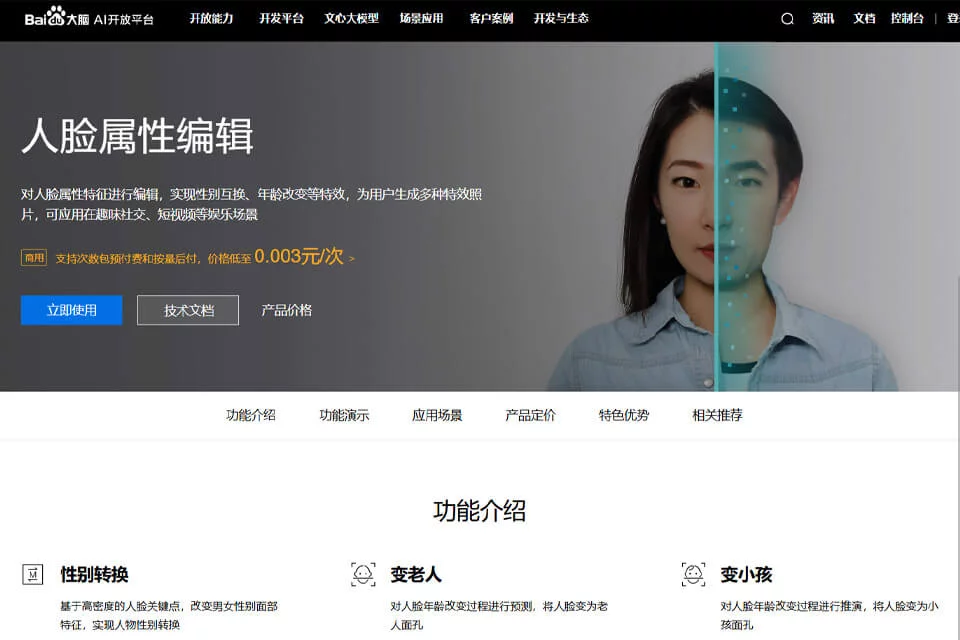Click the 技术文档 button
Screen dimensions: 960x640
click(188, 310)
